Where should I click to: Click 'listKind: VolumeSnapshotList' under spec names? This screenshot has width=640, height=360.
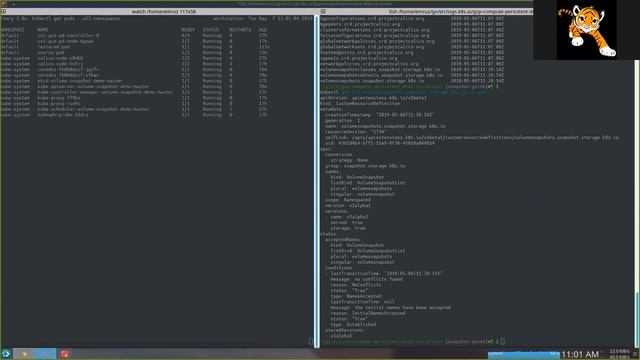click(368, 183)
